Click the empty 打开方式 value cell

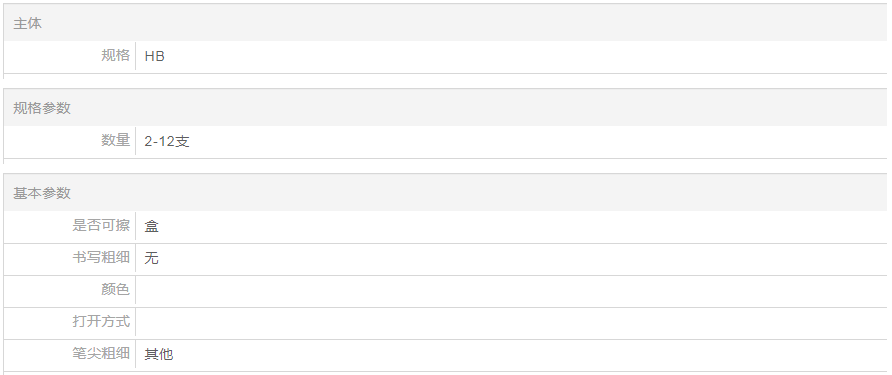(511, 323)
